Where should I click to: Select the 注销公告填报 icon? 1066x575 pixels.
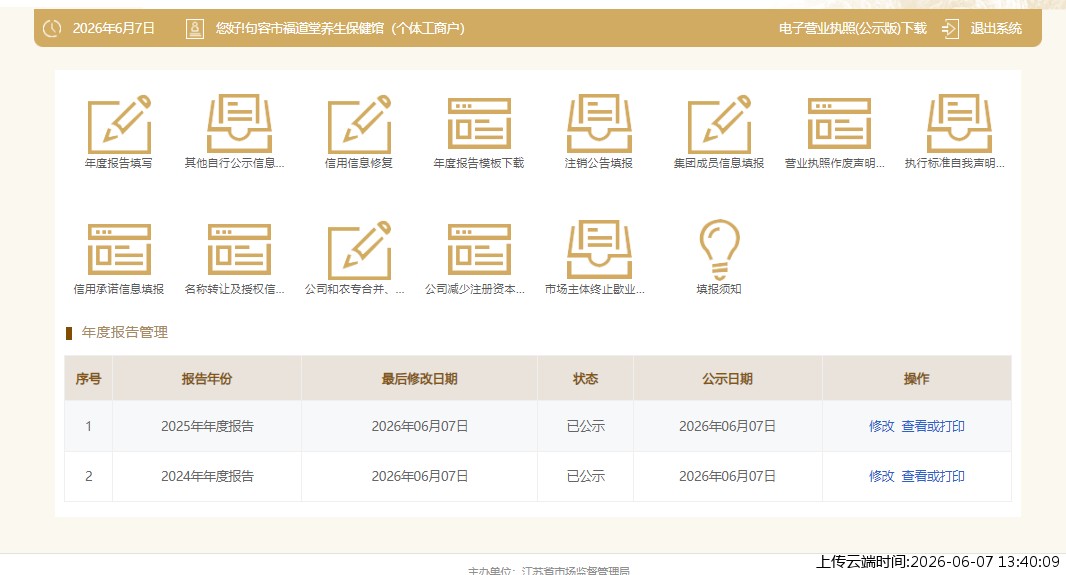coord(599,124)
